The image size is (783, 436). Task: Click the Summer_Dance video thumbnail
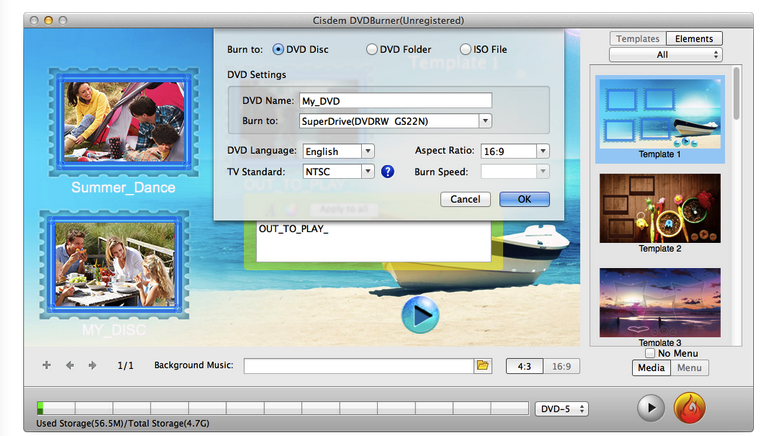tap(124, 122)
